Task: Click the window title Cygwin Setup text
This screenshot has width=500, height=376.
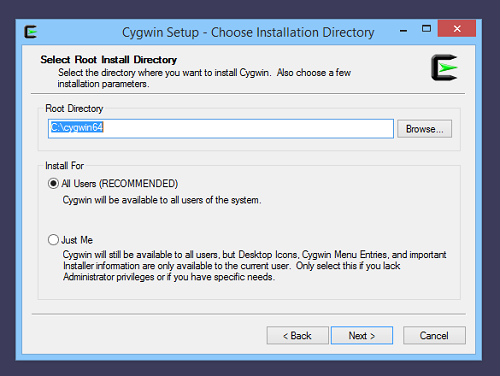Action: (160, 33)
